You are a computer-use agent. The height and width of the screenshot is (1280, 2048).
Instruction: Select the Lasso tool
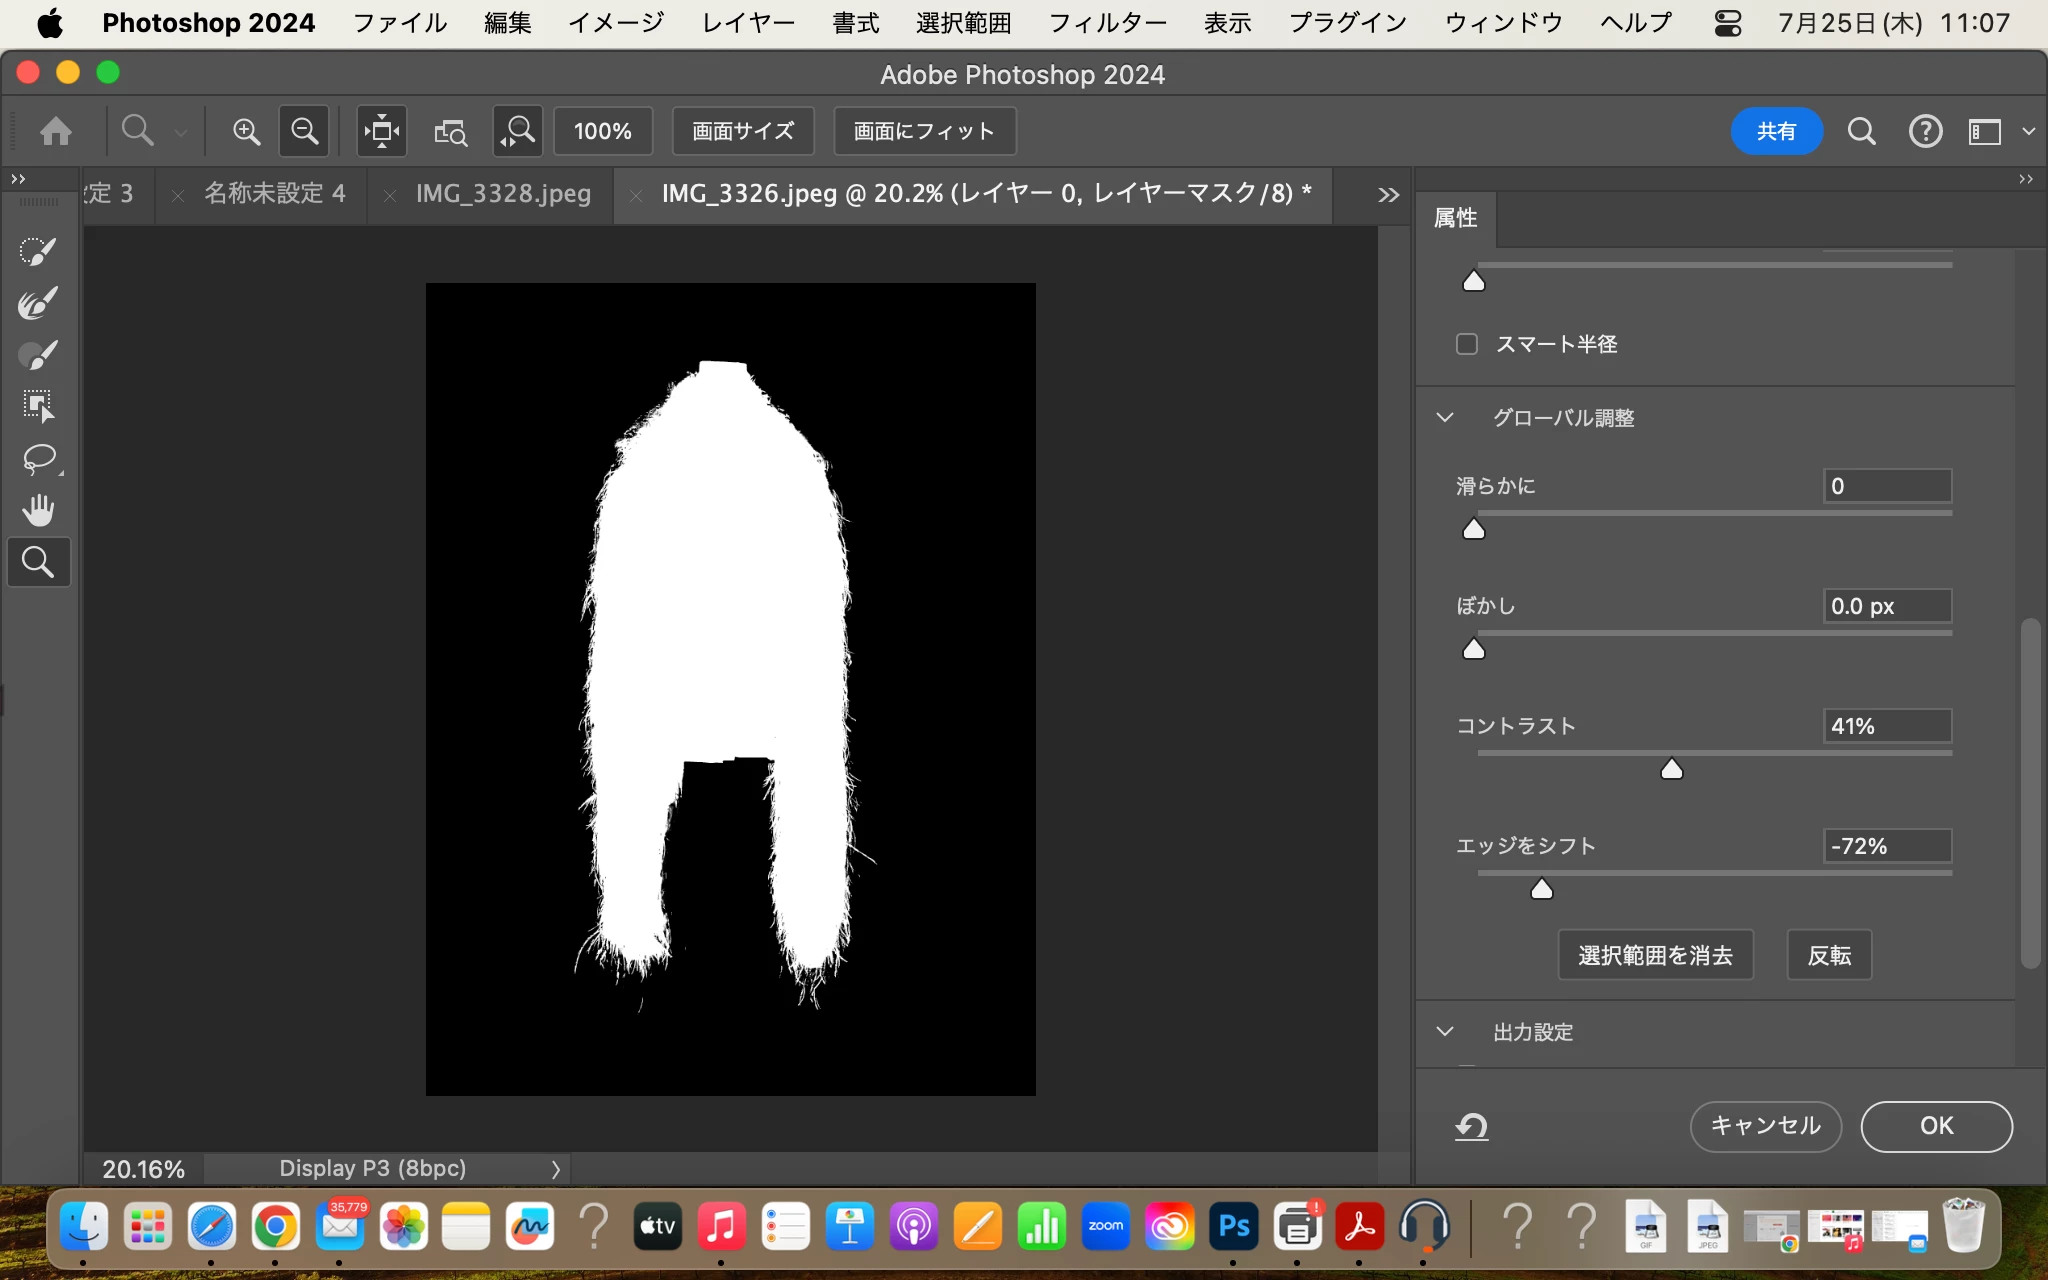click(x=38, y=458)
